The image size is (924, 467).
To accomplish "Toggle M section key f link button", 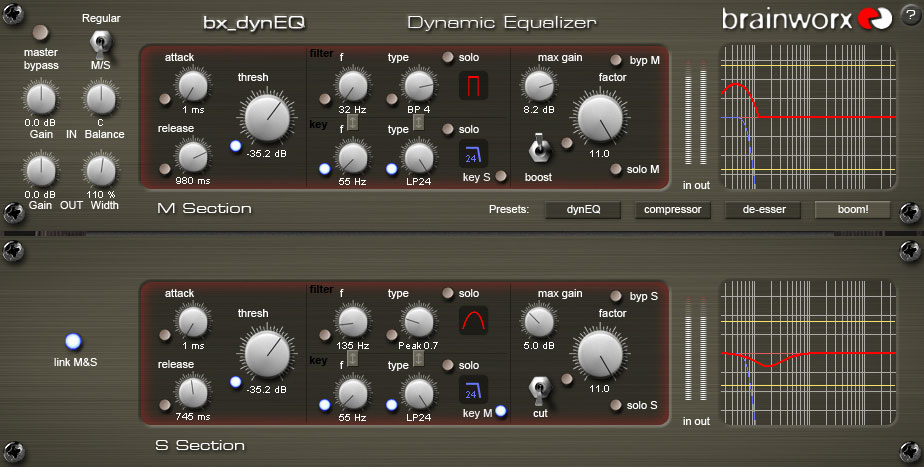I will click(x=352, y=123).
